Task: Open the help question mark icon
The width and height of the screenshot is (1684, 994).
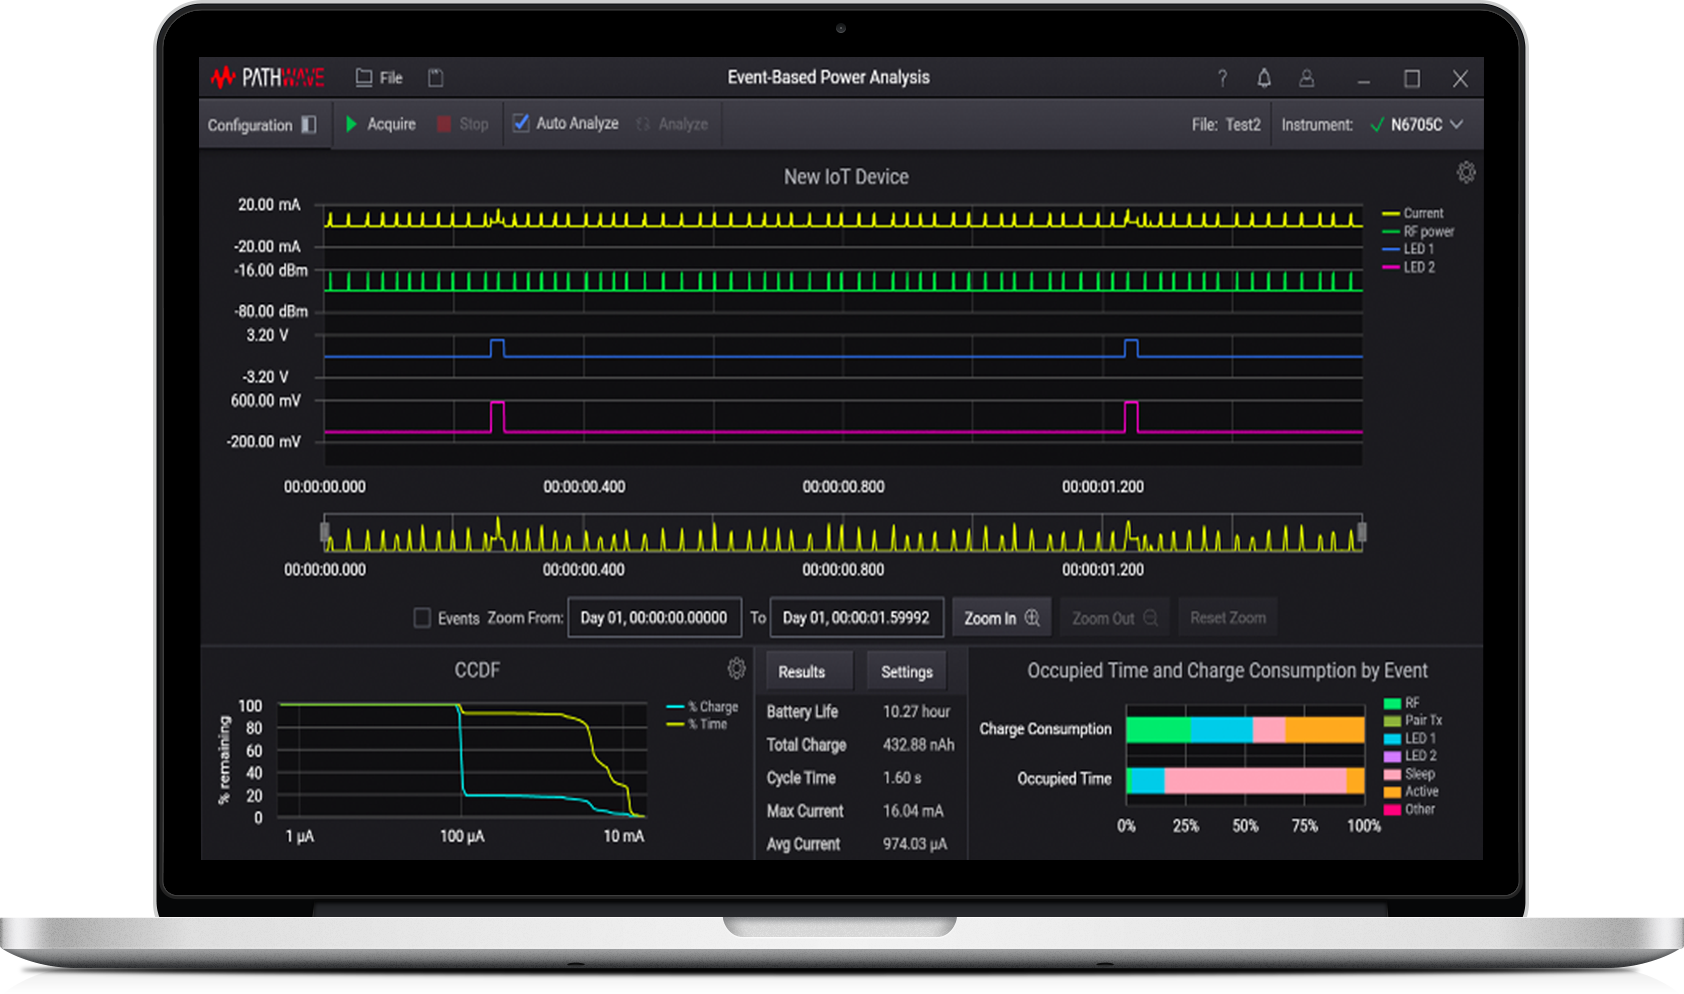Action: (x=1222, y=78)
